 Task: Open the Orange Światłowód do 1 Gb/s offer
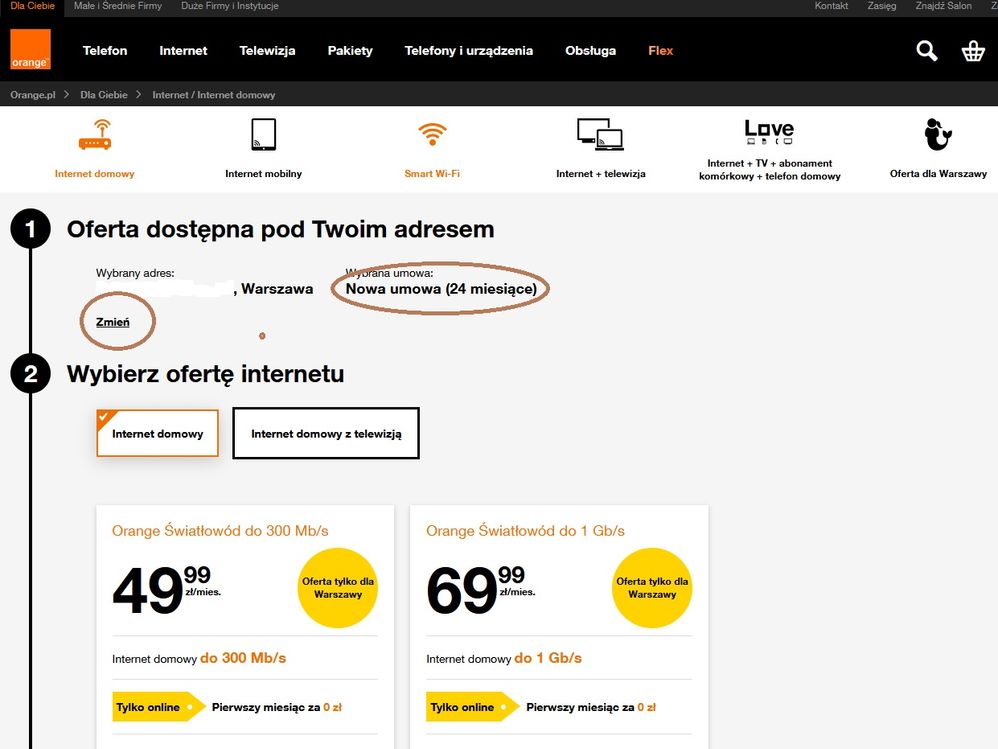525,531
